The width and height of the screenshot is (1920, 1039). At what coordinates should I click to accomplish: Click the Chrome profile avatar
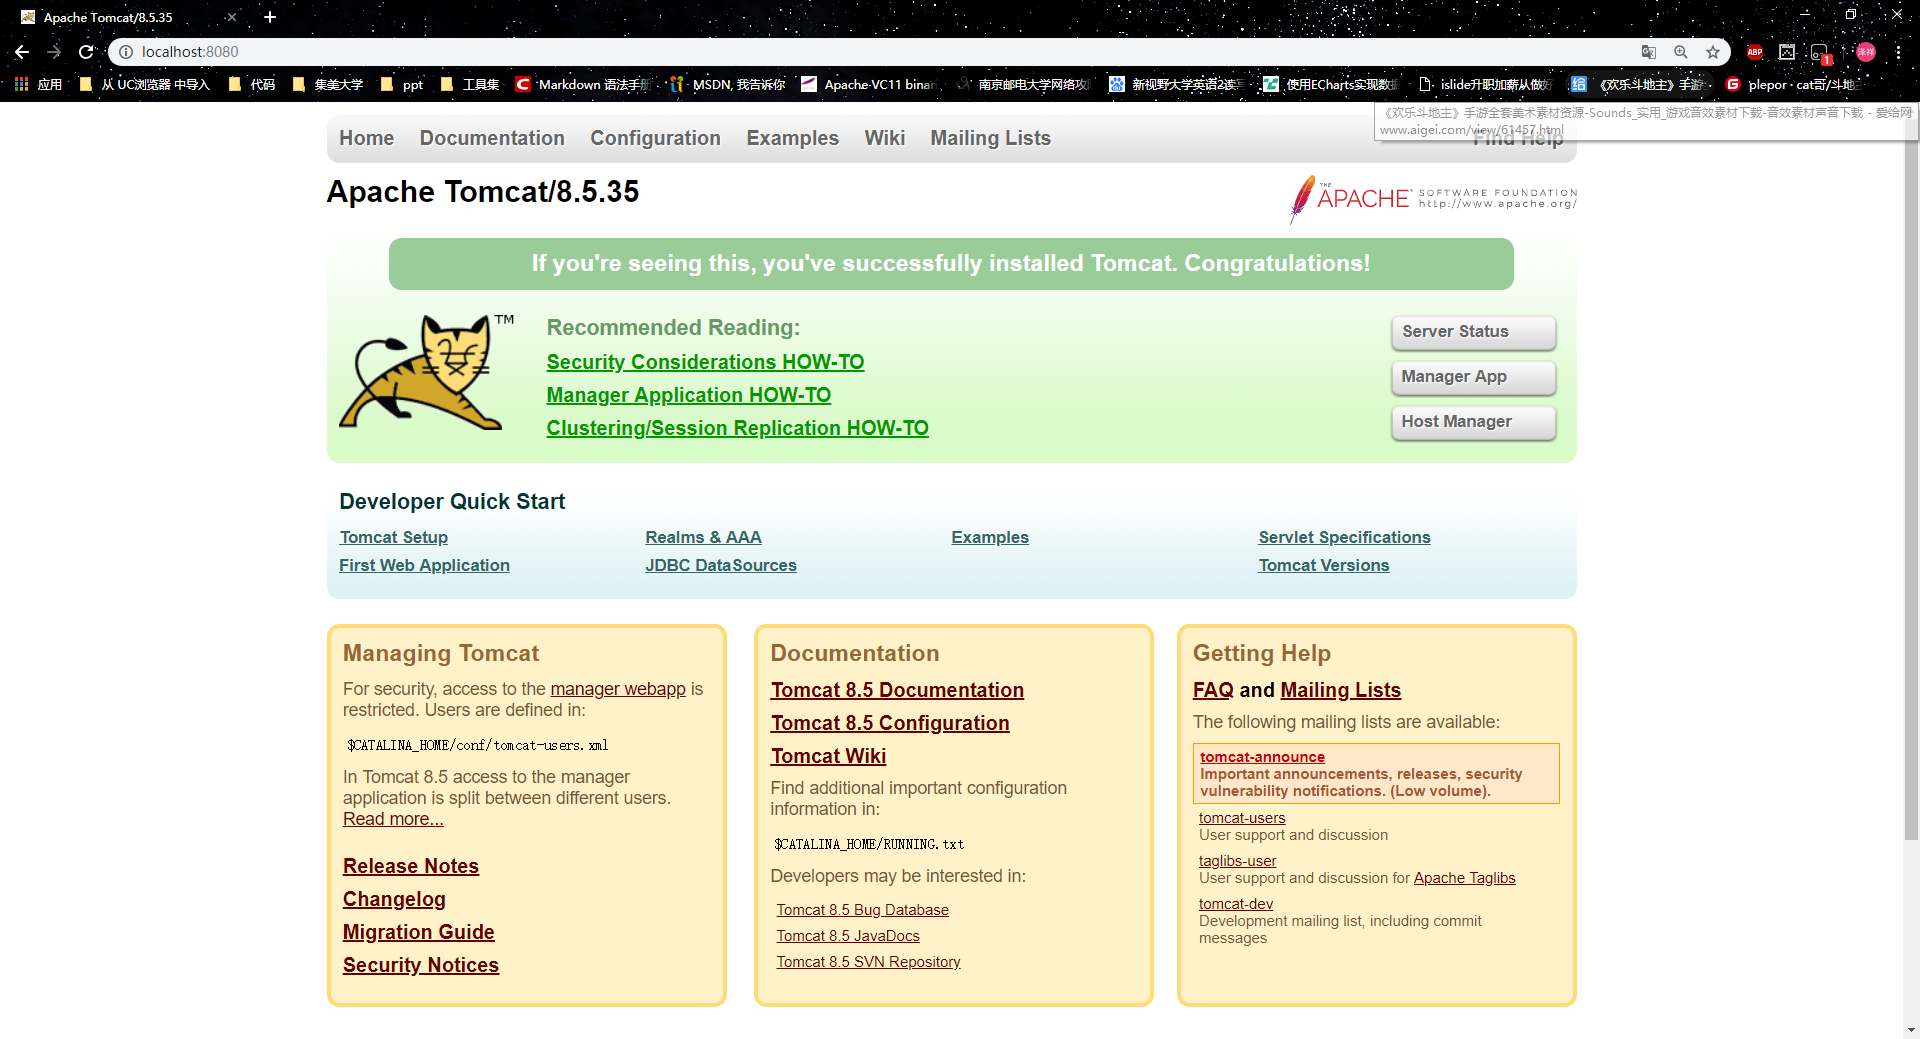coord(1866,52)
